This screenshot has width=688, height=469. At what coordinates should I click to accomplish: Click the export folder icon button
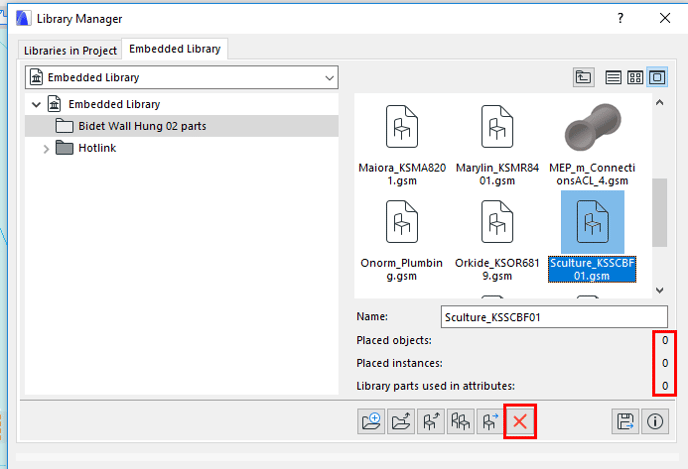pos(401,422)
